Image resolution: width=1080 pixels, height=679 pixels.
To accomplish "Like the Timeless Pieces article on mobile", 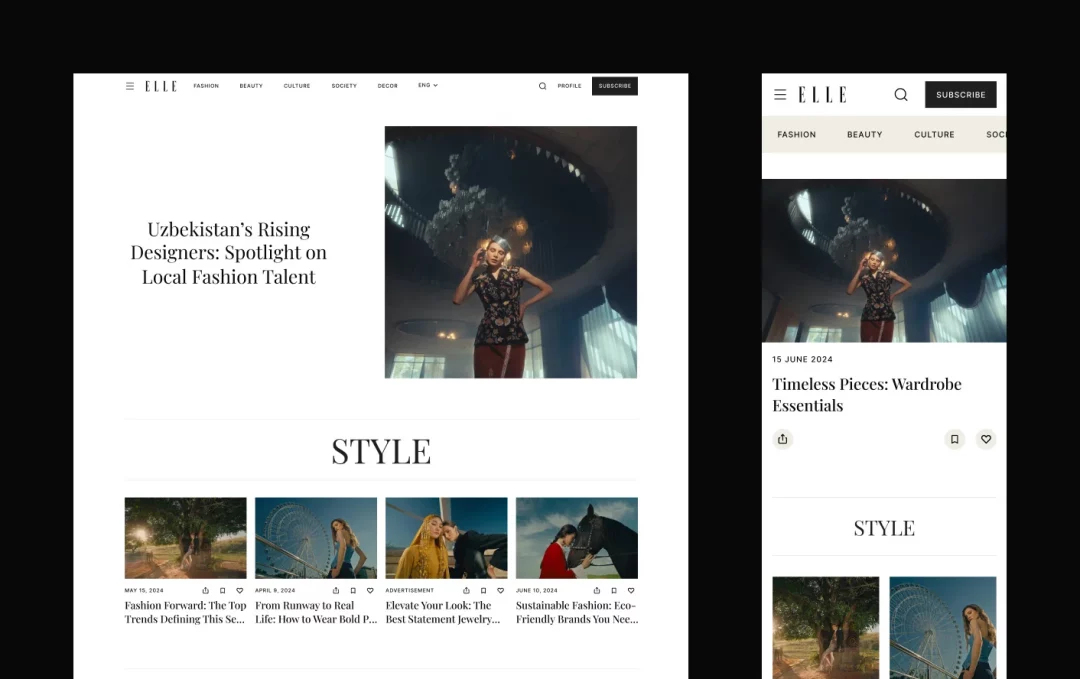I will [x=986, y=439].
